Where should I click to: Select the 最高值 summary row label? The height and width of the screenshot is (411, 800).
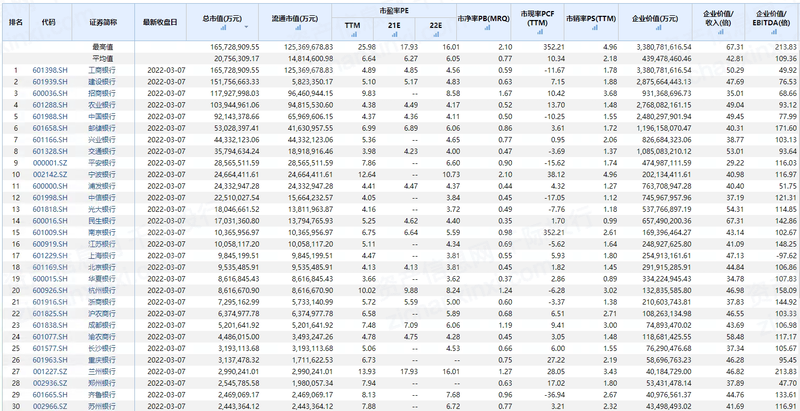pos(103,47)
